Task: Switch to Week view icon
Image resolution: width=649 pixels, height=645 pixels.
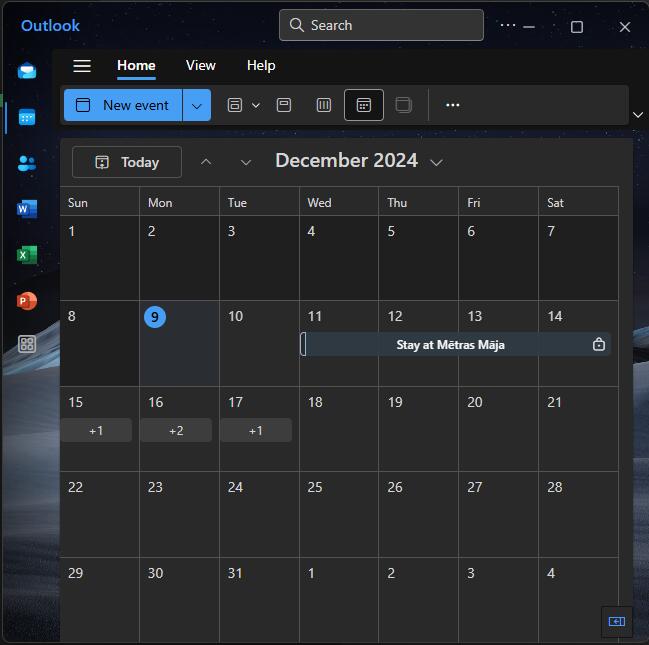Action: point(323,105)
